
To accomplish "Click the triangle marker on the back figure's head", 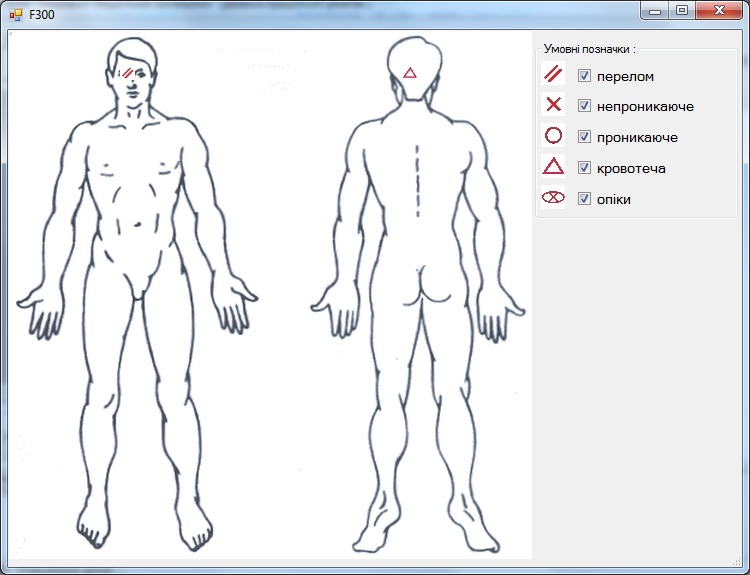I will [x=409, y=73].
